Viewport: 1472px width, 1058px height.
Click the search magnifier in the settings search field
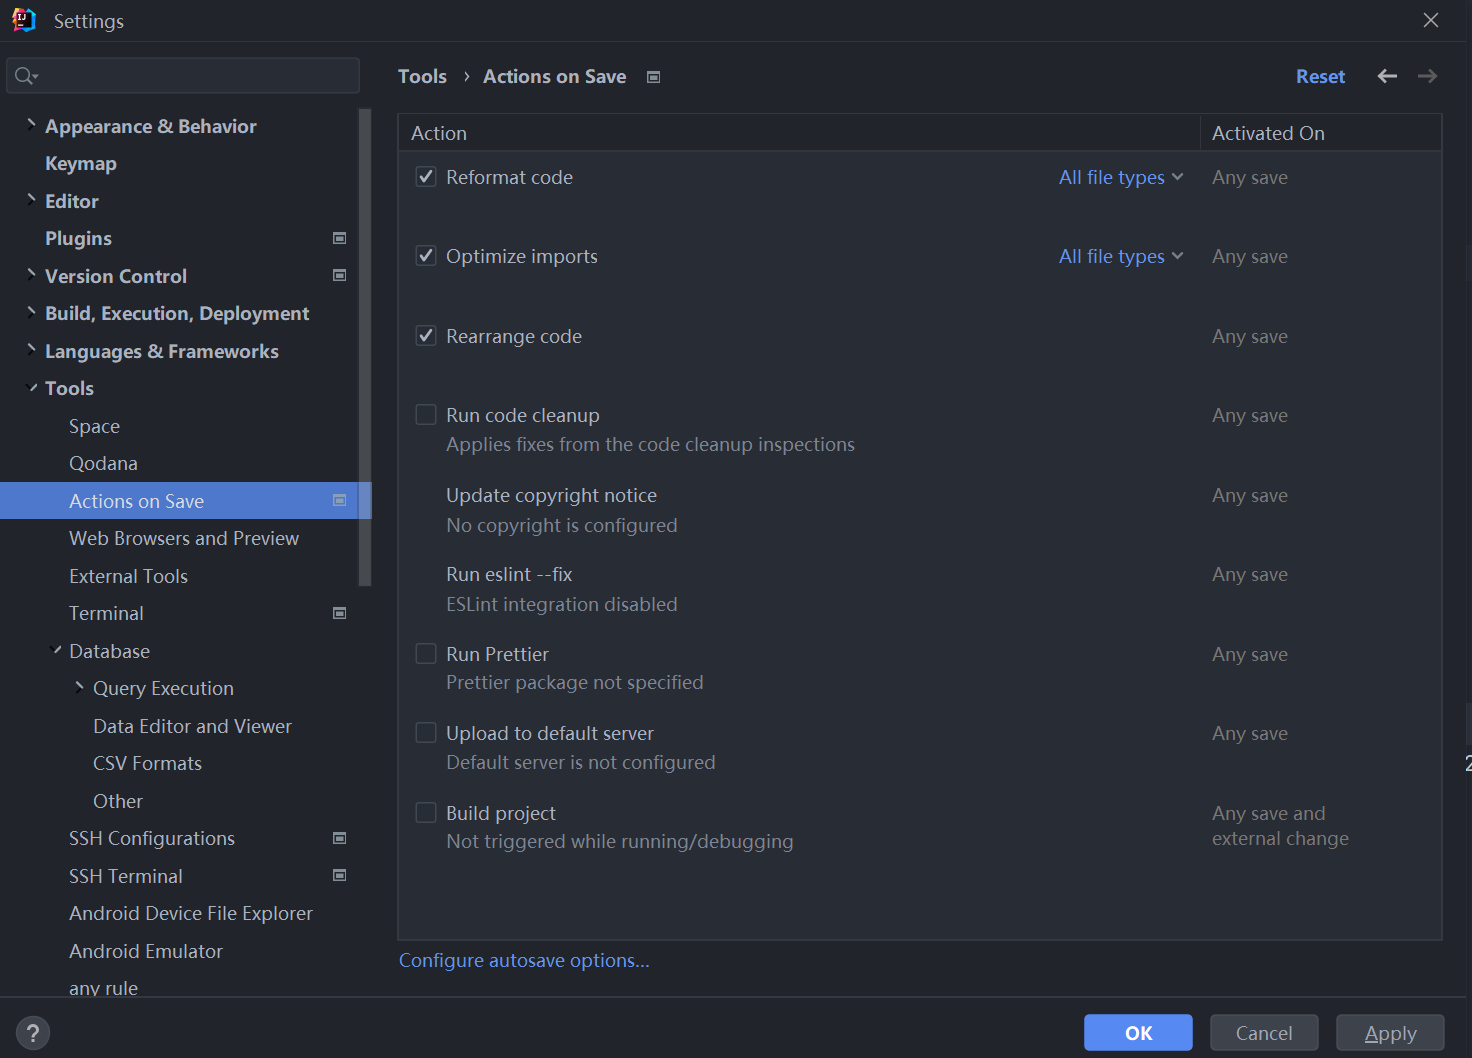tap(25, 75)
